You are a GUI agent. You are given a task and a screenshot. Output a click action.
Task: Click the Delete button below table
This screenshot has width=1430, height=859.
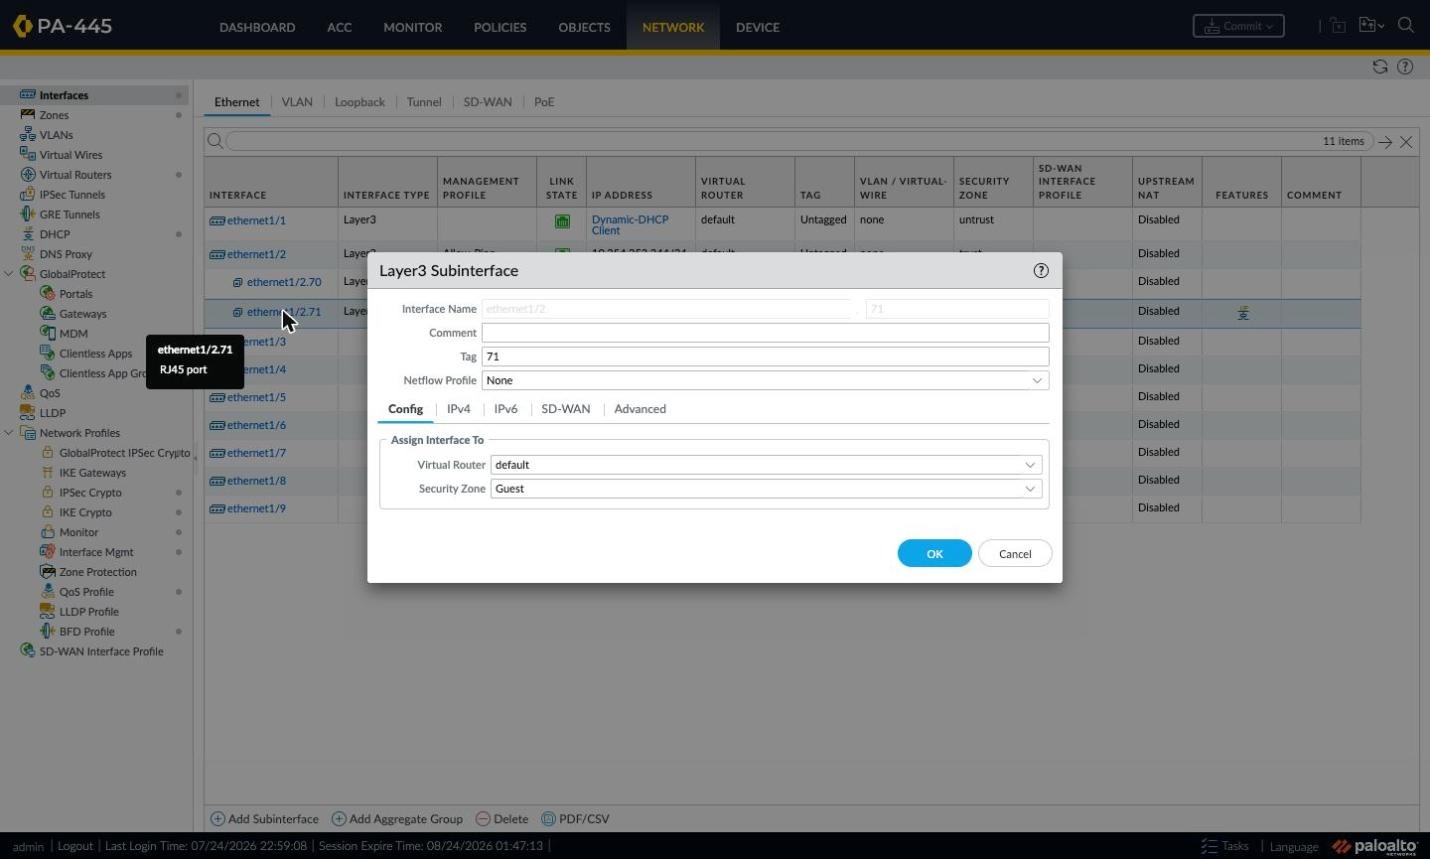click(502, 819)
